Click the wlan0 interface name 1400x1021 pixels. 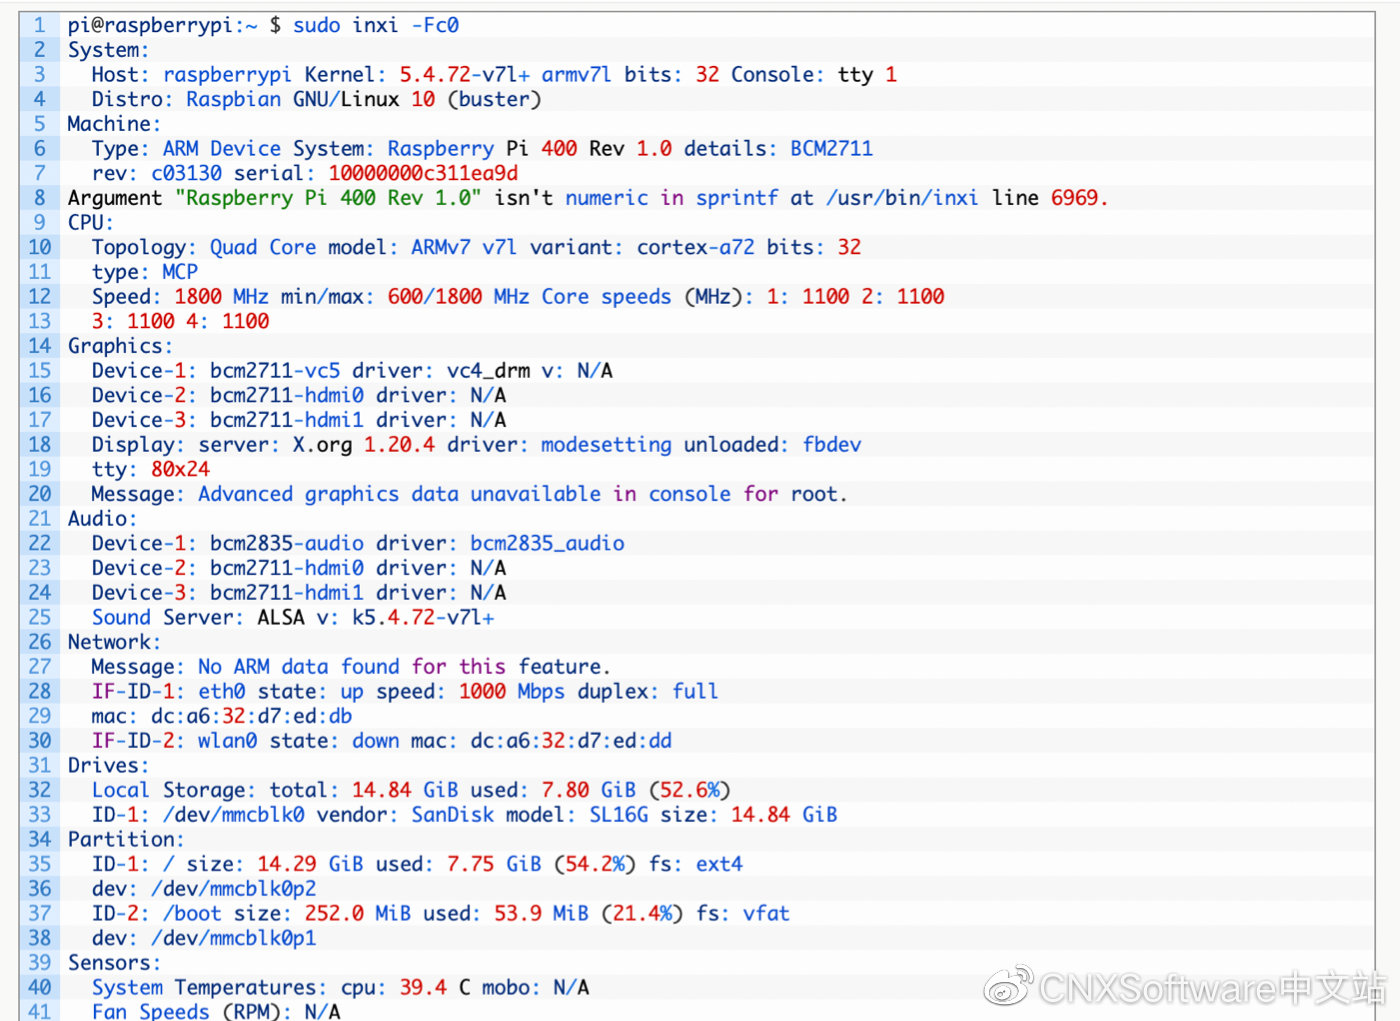click(227, 741)
